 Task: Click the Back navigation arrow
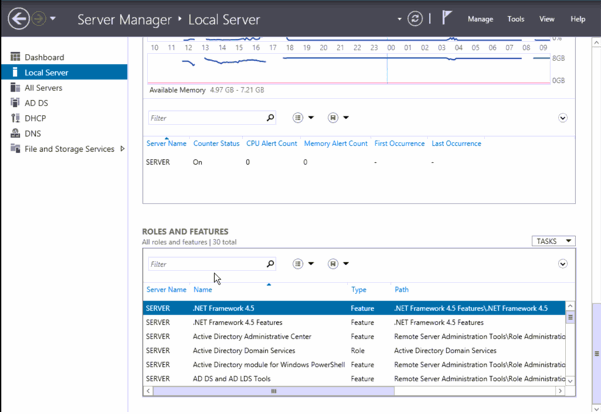pos(18,19)
